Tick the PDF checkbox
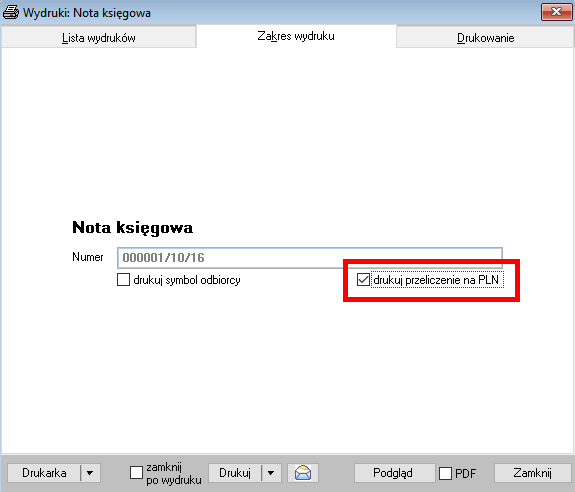The height and width of the screenshot is (492, 575). click(x=446, y=473)
